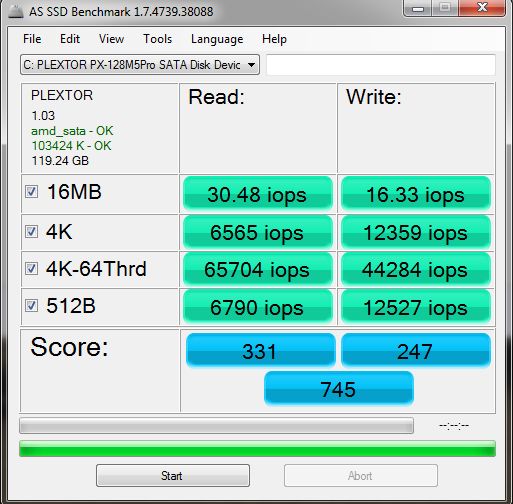513x504 pixels.
Task: Open the Tools menu
Action: pos(157,39)
